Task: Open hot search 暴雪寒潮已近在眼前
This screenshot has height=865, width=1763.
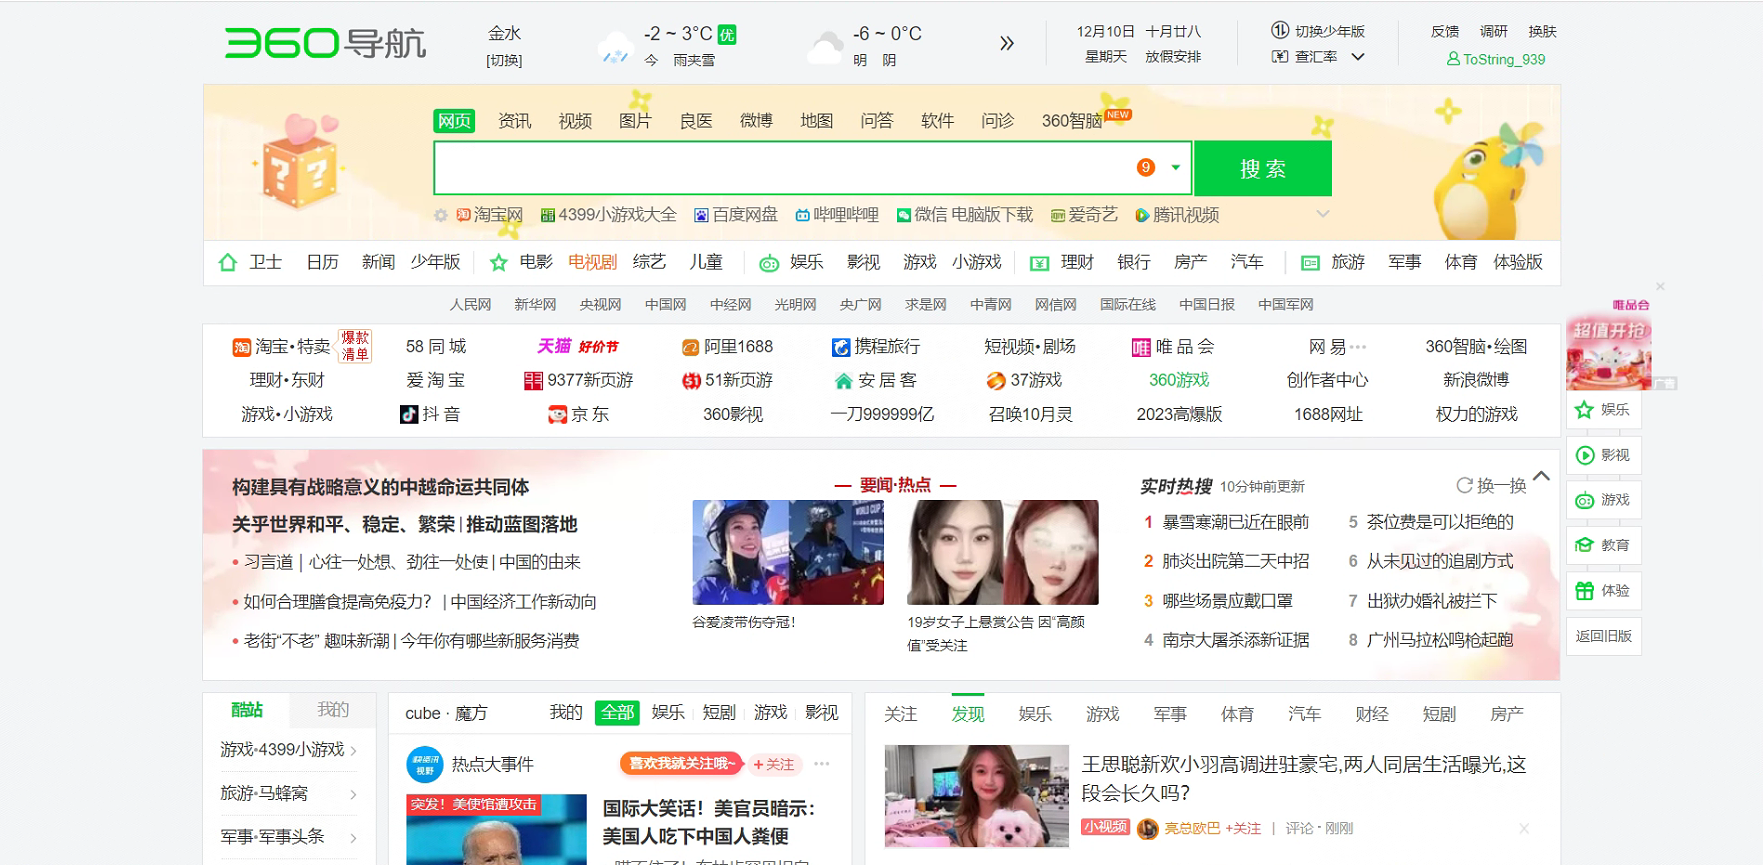Action: [1235, 522]
